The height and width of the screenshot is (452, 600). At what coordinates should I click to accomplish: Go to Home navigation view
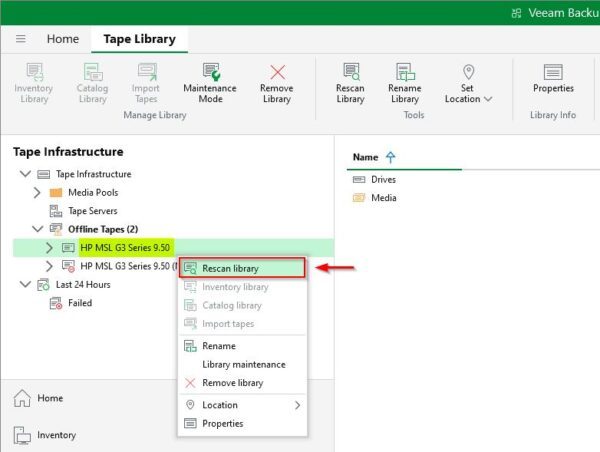pos(50,398)
